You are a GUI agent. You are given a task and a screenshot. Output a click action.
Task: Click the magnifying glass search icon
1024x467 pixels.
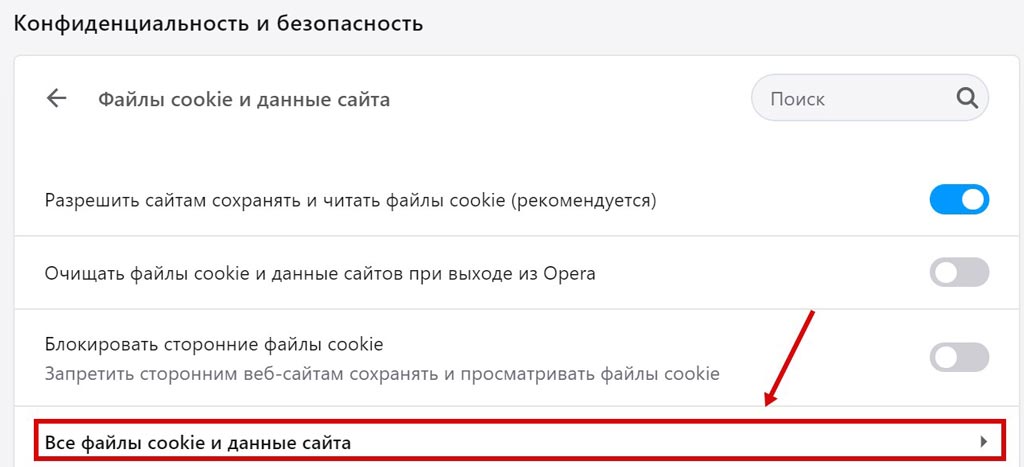click(966, 98)
